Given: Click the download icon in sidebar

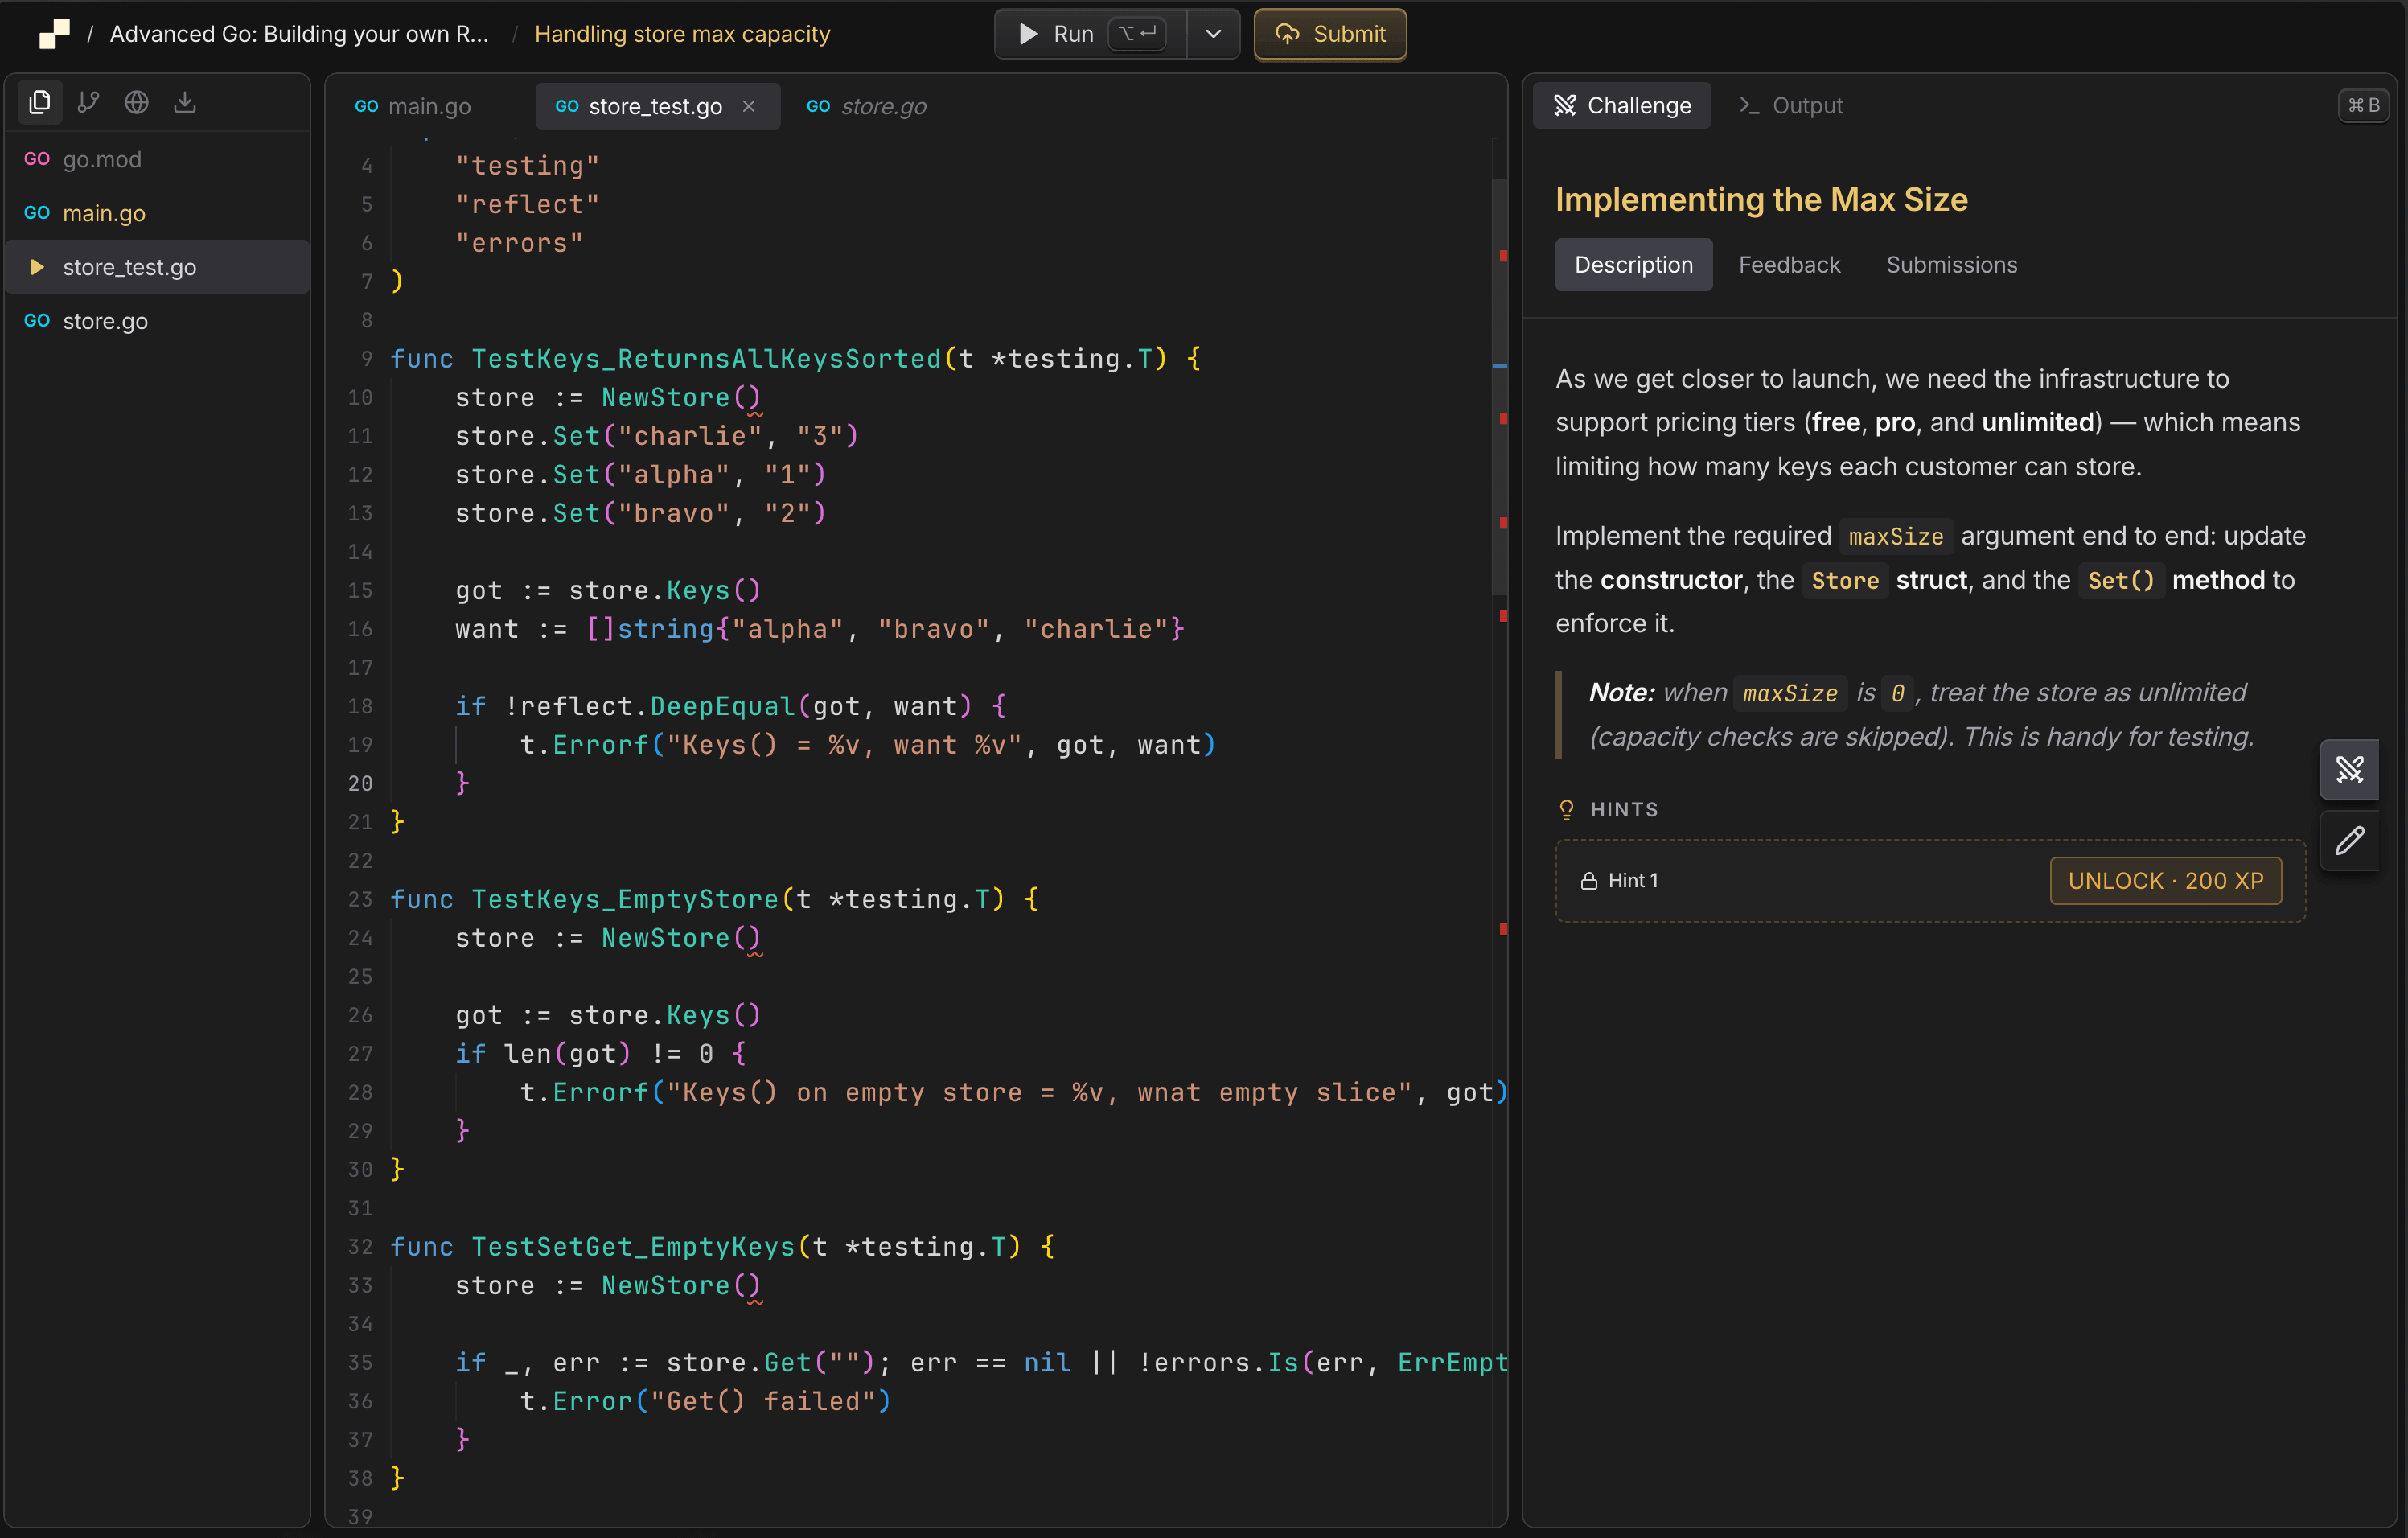Looking at the screenshot, I should click(185, 102).
